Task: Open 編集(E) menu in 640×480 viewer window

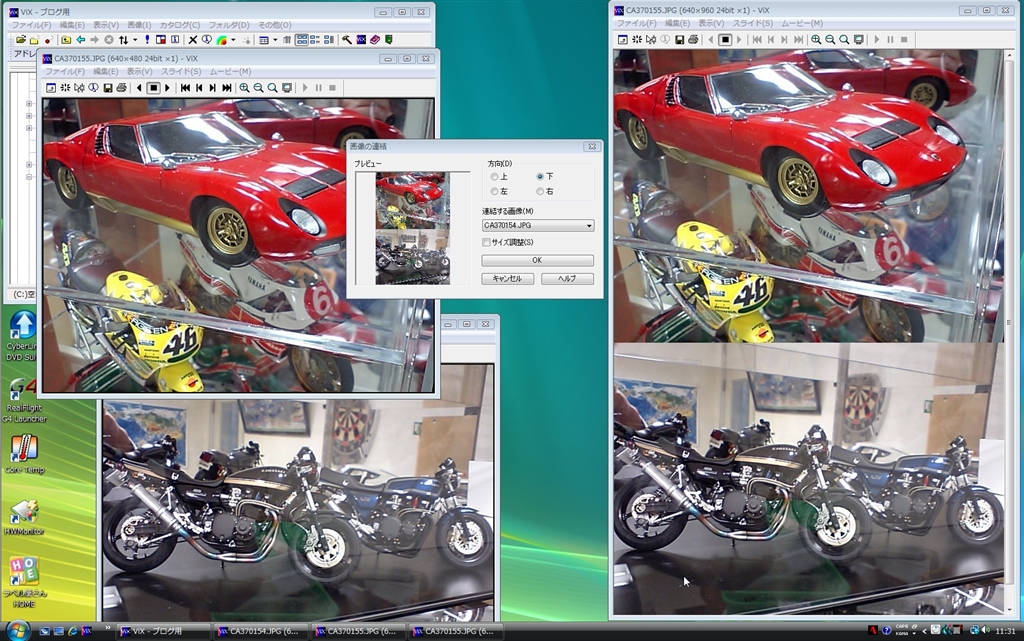Action: 105,71
